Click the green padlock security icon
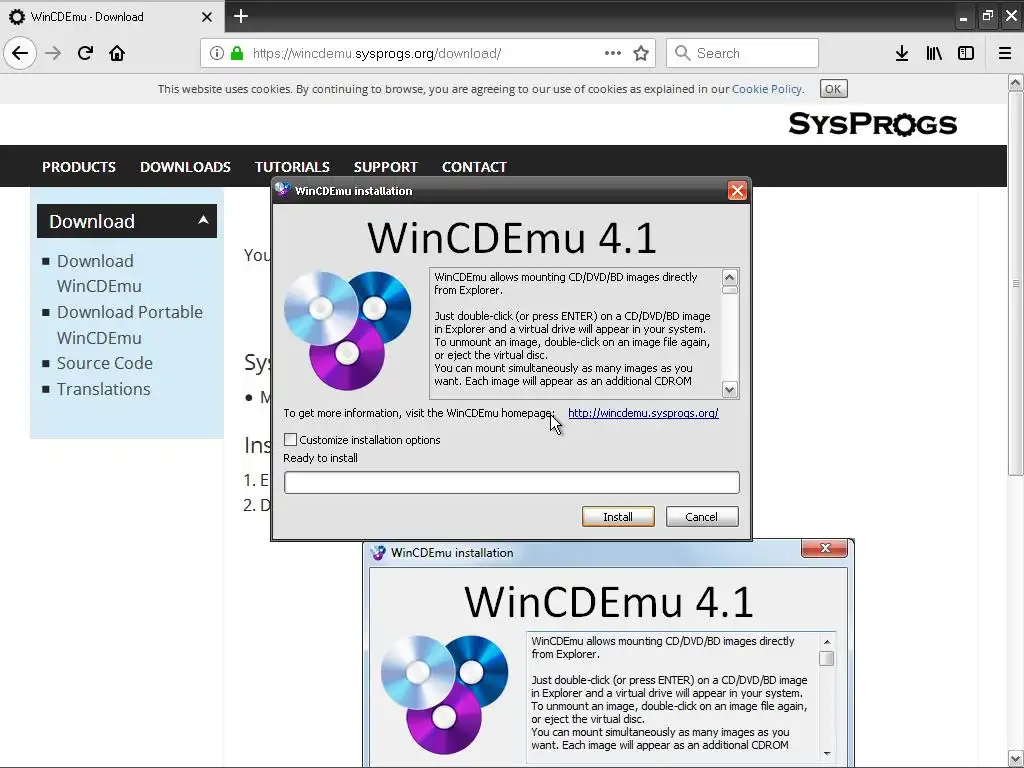Image resolution: width=1024 pixels, height=768 pixels. (236, 53)
